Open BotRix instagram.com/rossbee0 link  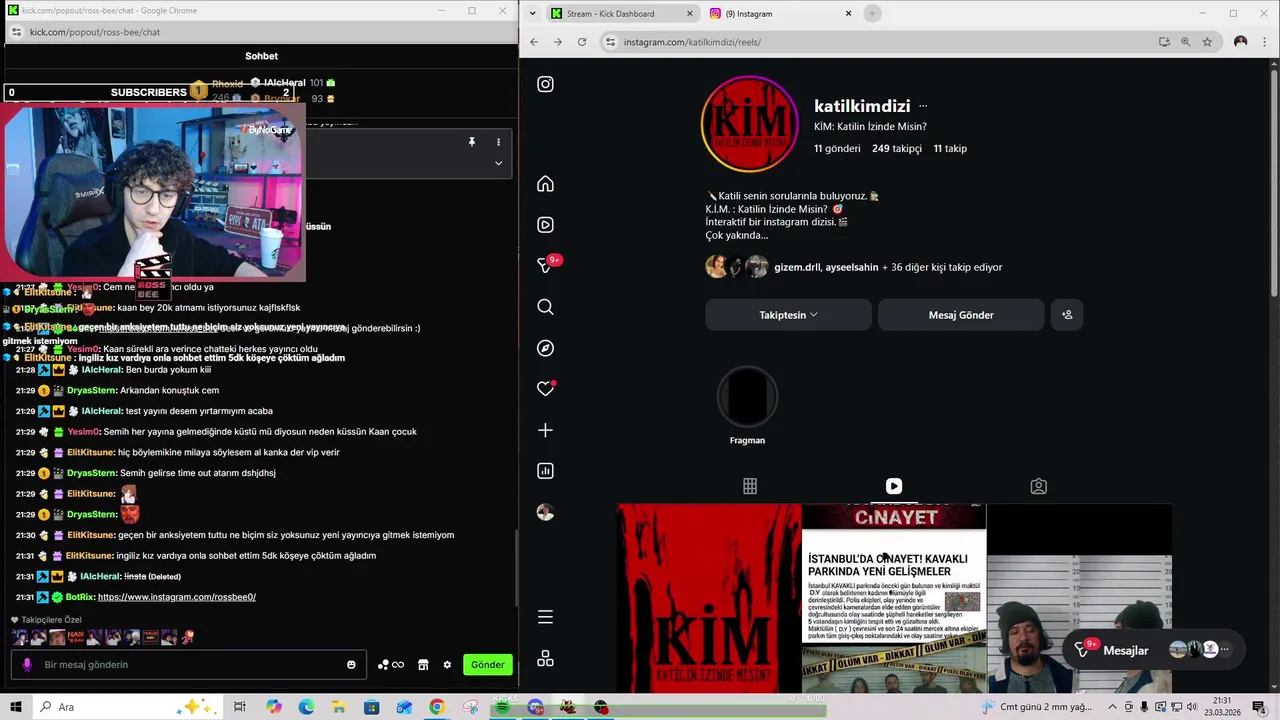pos(177,597)
